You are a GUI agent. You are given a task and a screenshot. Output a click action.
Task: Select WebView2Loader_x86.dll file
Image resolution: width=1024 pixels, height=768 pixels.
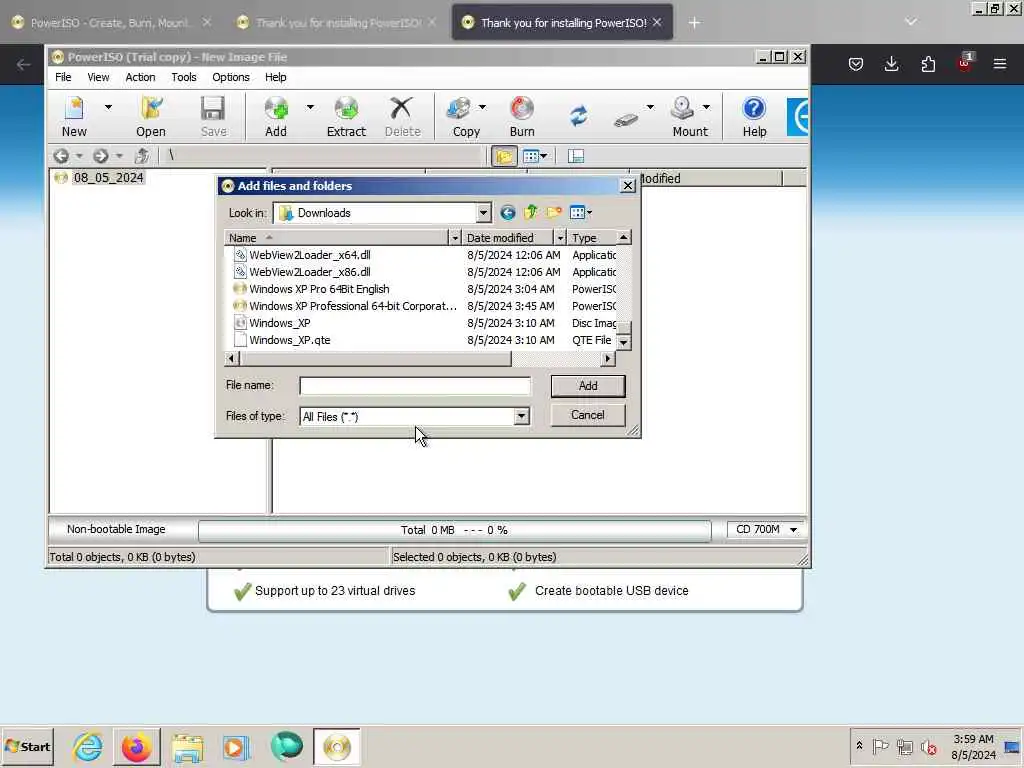(310, 272)
